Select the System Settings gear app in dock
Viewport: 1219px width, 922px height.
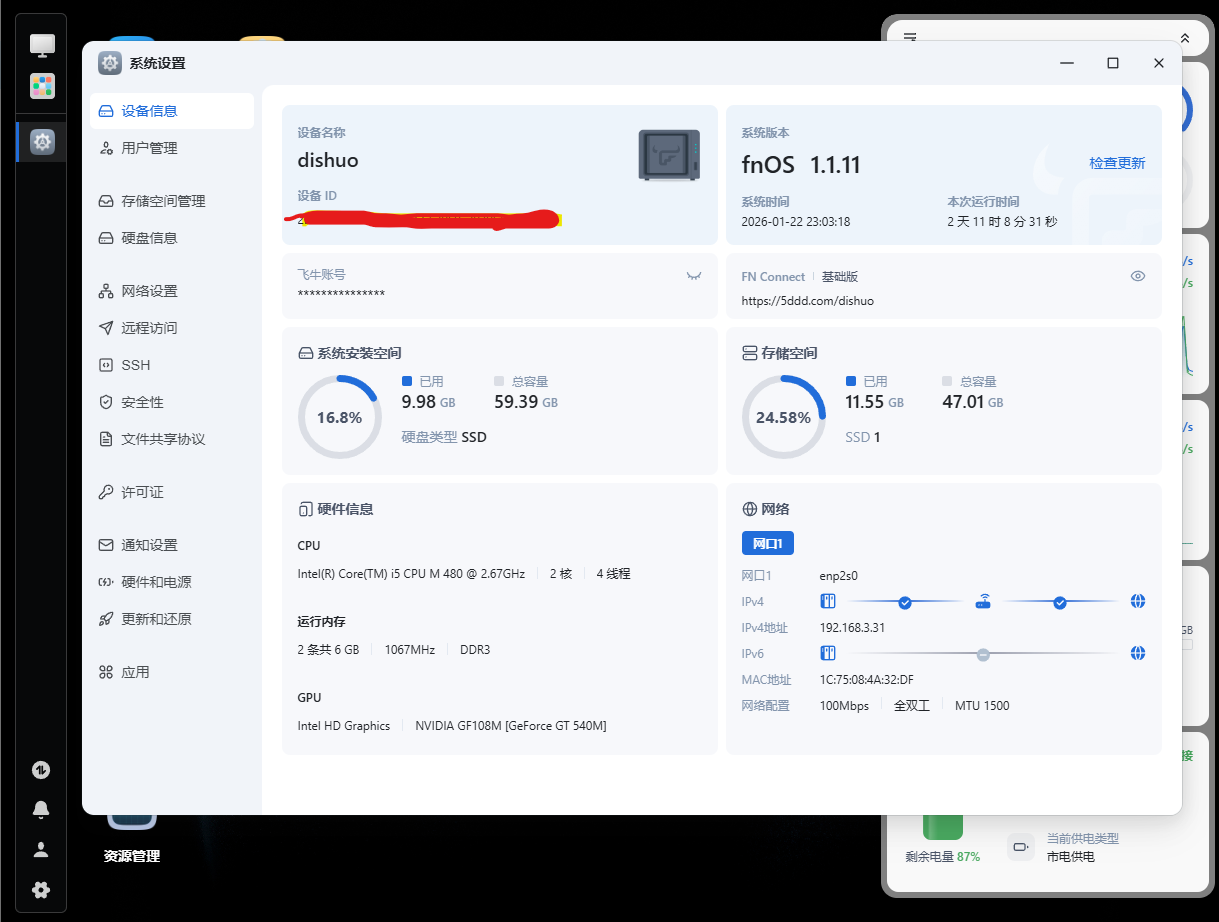point(42,142)
